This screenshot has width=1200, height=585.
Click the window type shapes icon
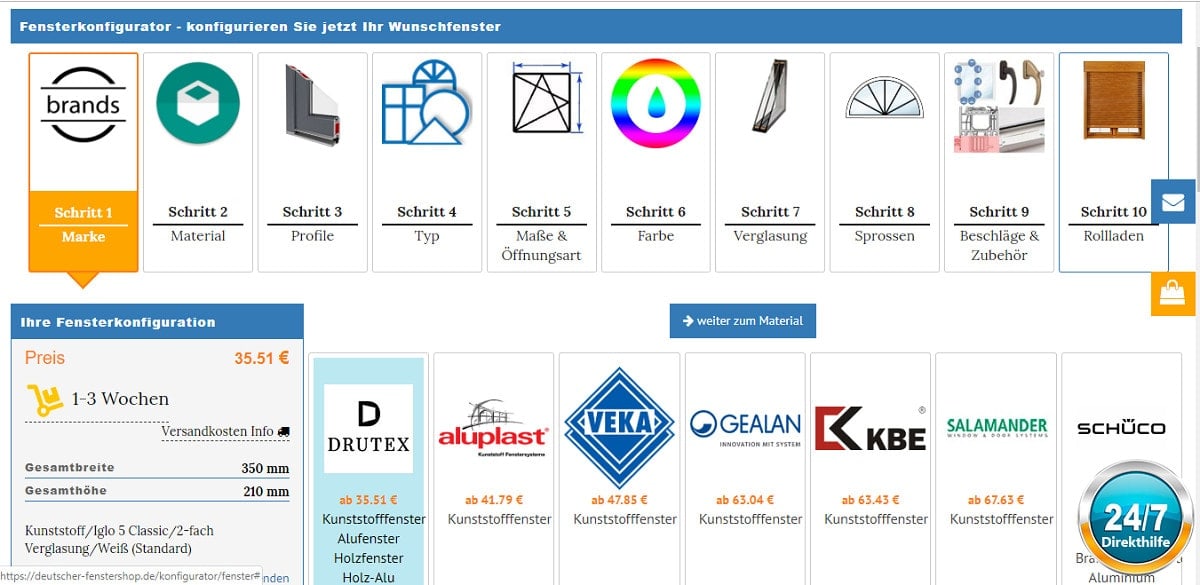[x=426, y=103]
